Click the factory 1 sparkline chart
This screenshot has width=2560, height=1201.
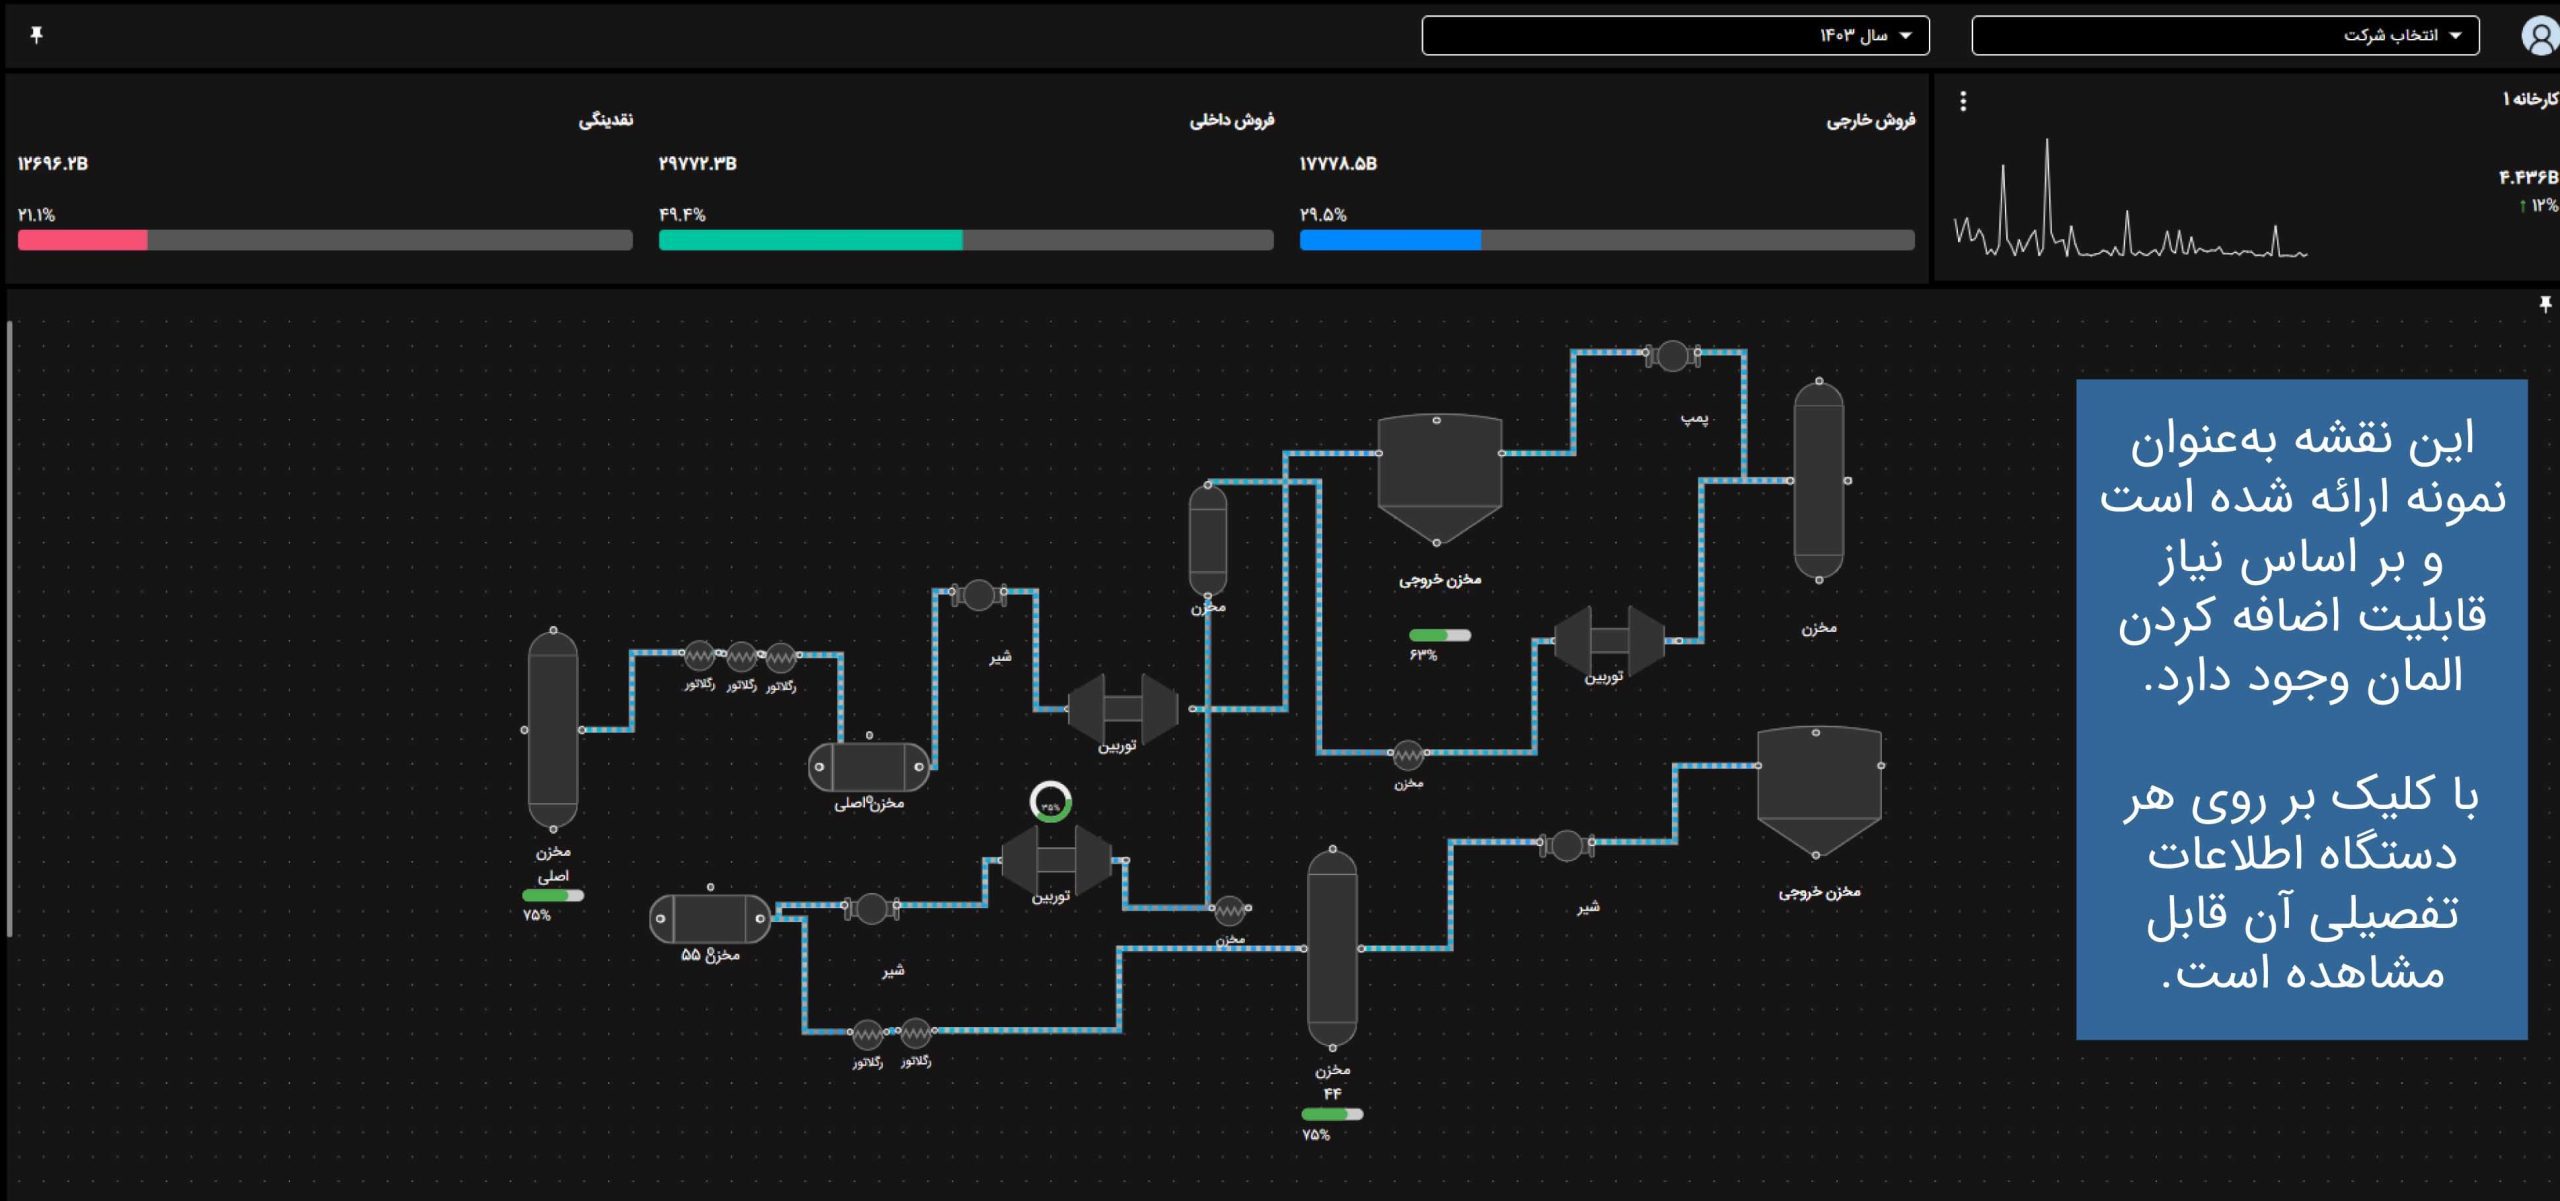coord(2130,215)
